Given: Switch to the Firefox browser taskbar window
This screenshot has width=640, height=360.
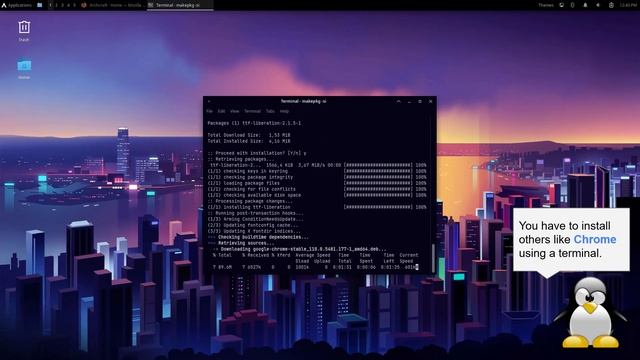Looking at the screenshot, I should coord(112,5).
